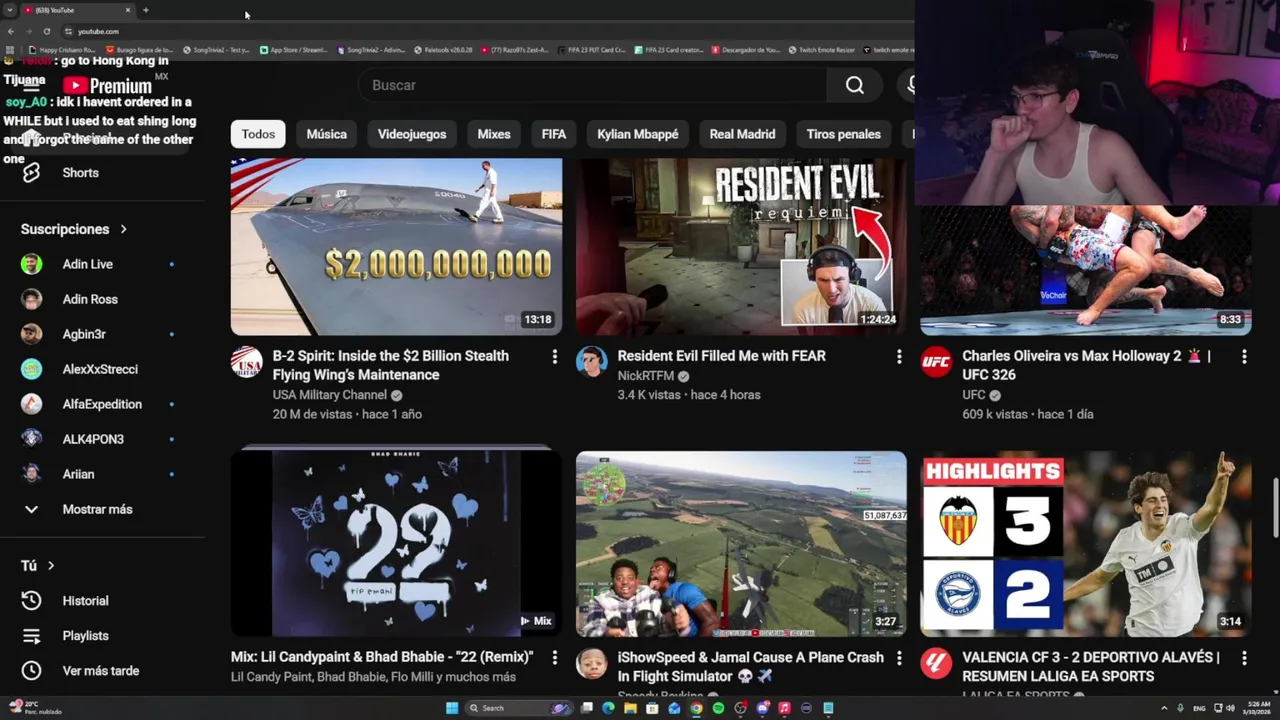Click LALIGA channel avatar under Valencia video

pyautogui.click(x=936, y=664)
